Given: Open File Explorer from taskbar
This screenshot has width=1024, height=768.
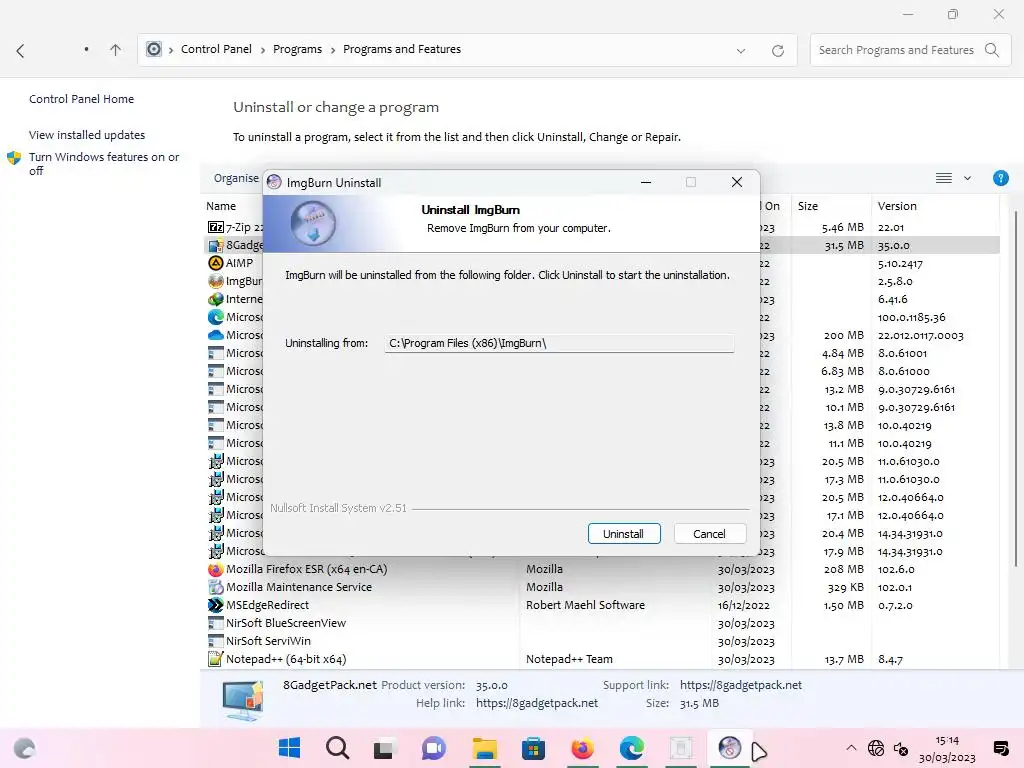Looking at the screenshot, I should tap(485, 748).
